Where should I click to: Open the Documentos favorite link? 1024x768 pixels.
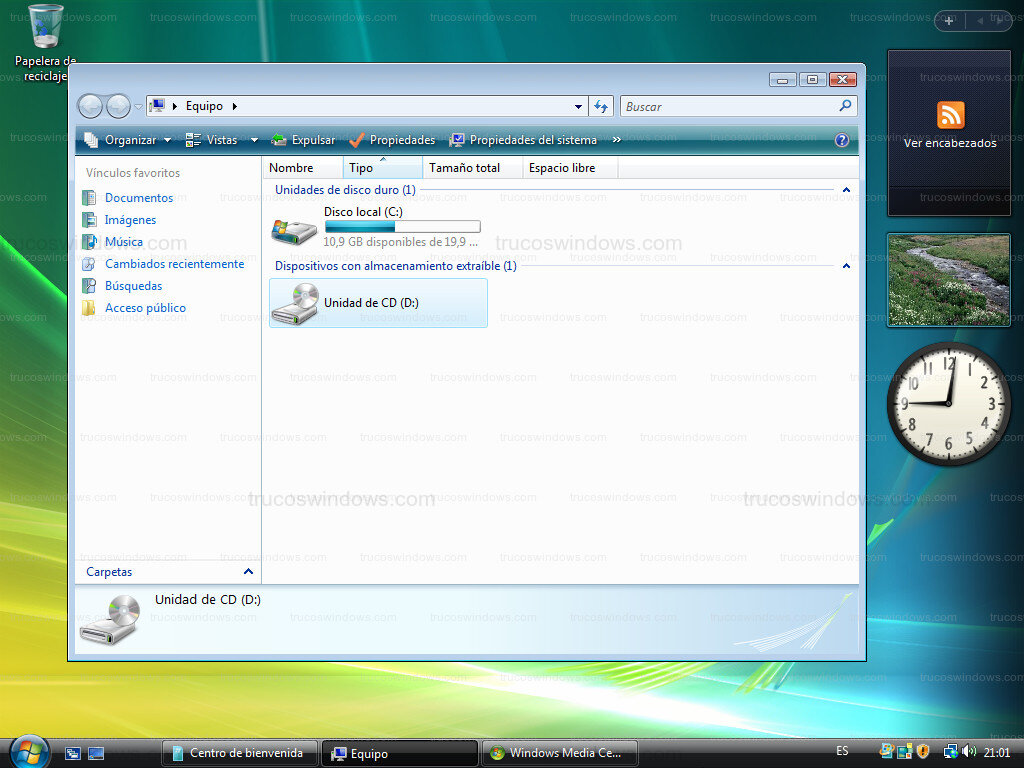(137, 197)
